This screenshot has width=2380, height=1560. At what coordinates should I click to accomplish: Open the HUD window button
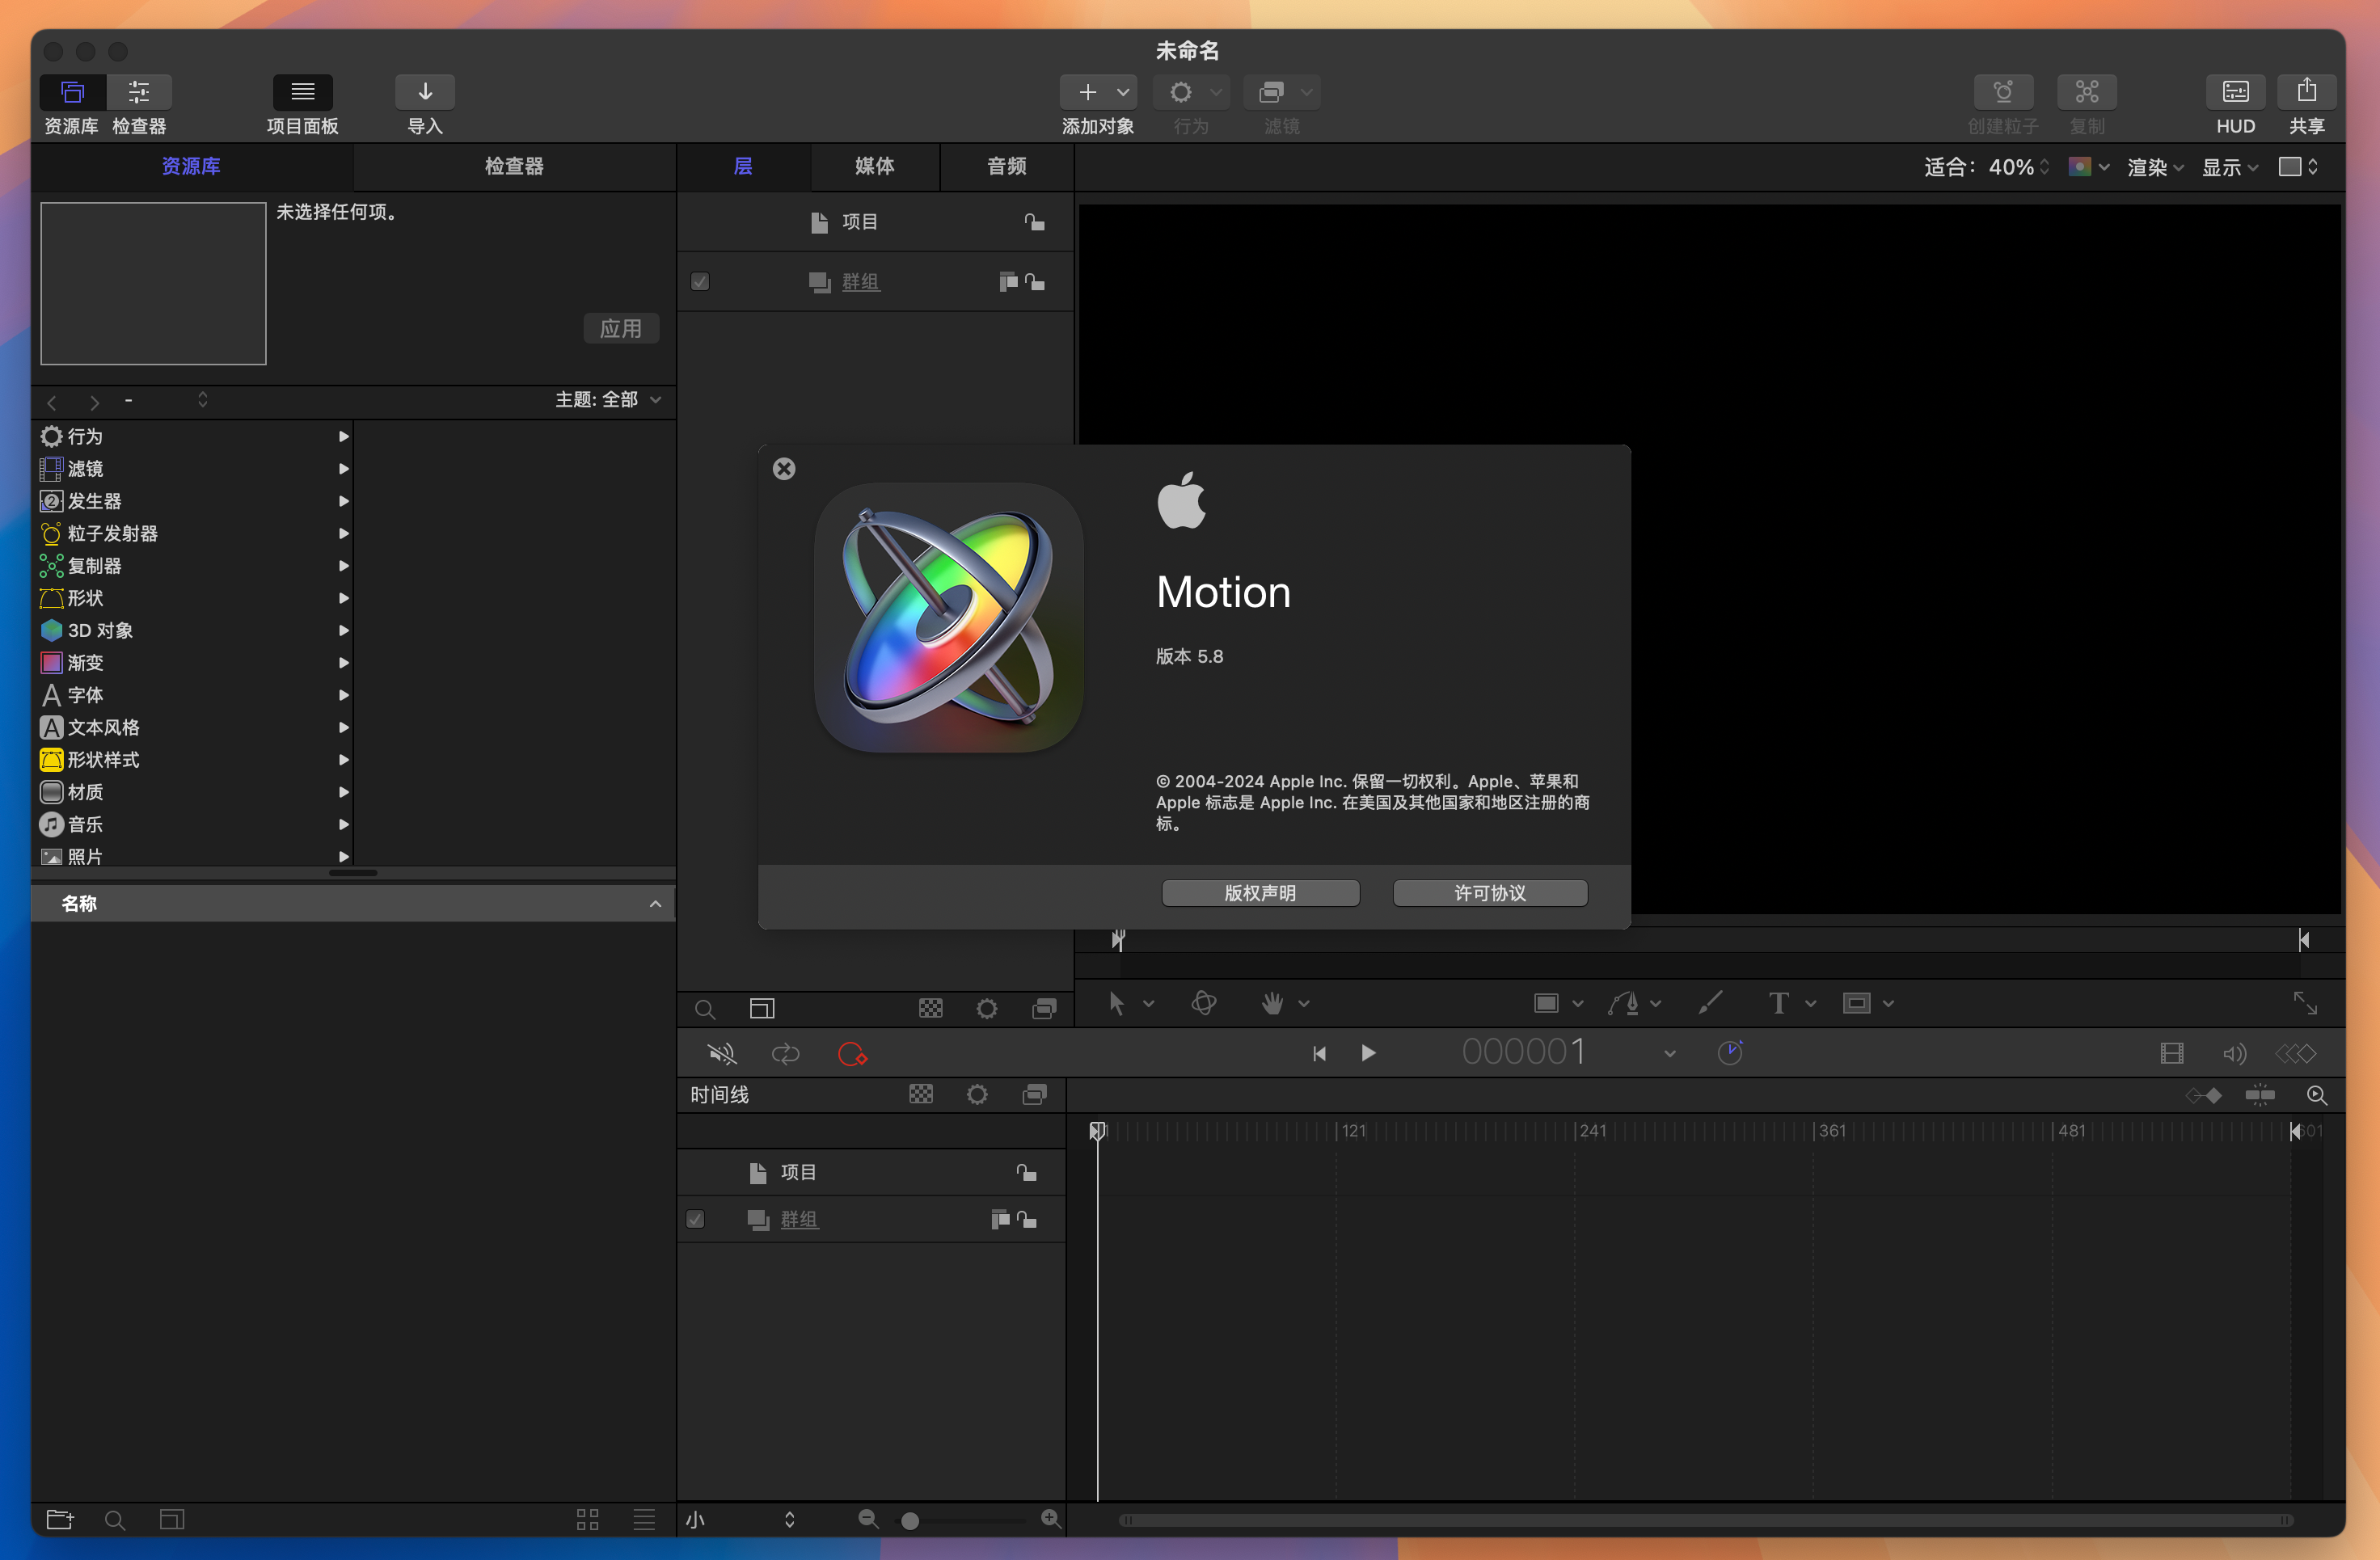2235,92
